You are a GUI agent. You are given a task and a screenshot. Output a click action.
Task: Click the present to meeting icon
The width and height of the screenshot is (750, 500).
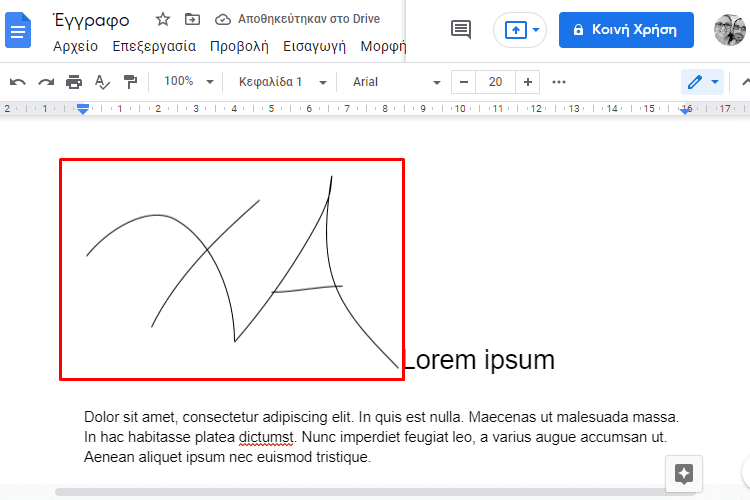click(516, 30)
